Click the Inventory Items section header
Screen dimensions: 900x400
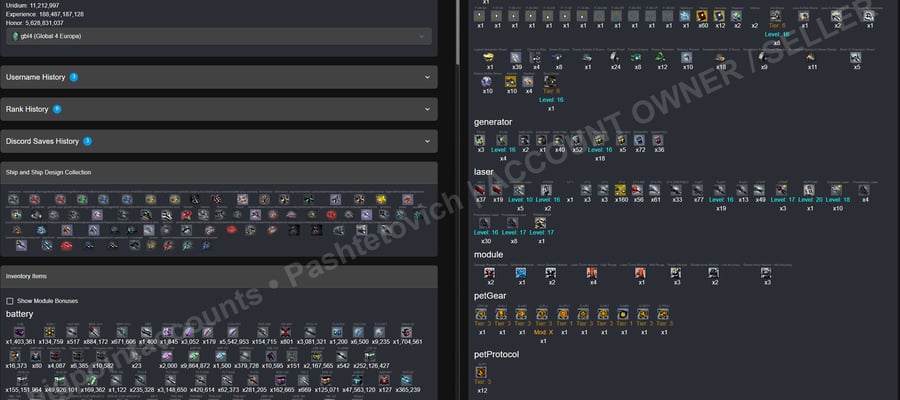tap(219, 276)
